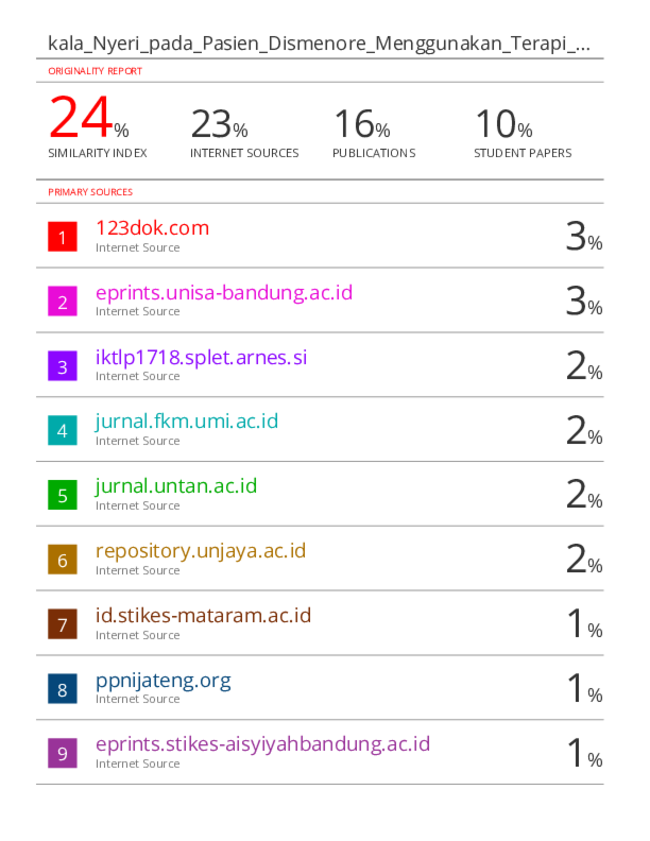Viewport: 650px width, 841px height.
Task: Click the document title at top
Action: (x=318, y=44)
